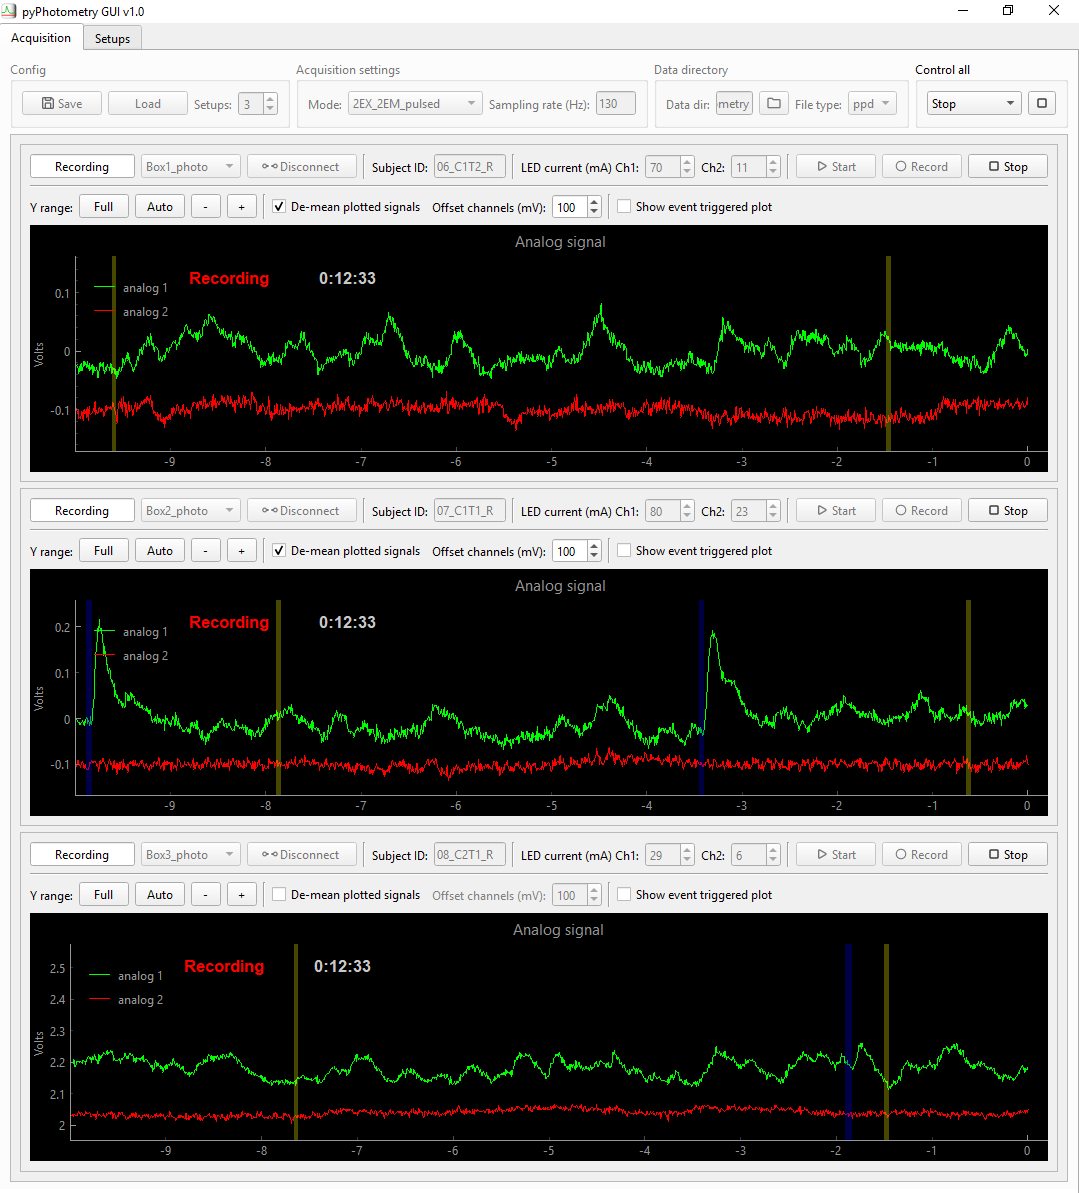
Task: Set Y range to Full in Box1_photo panel
Action: [x=103, y=206]
